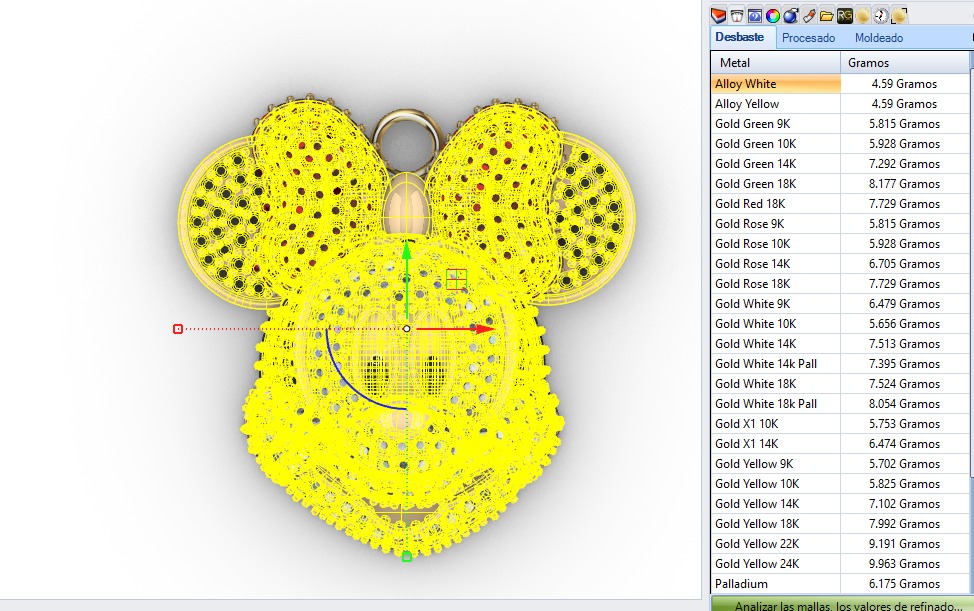Viewport: 974px width, 611px height.
Task: Select the Gold White 14k Pall row
Action: tap(840, 364)
